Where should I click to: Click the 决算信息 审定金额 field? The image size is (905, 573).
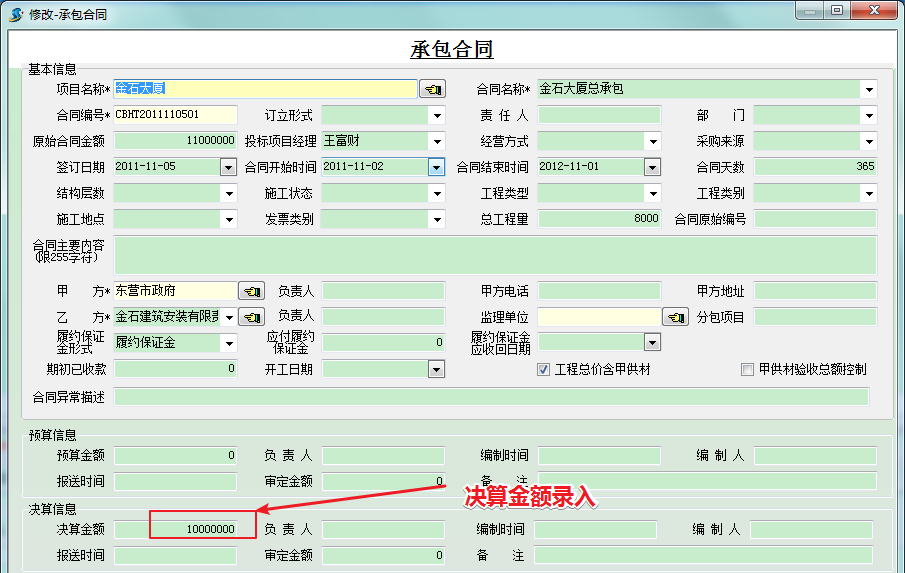tap(383, 555)
